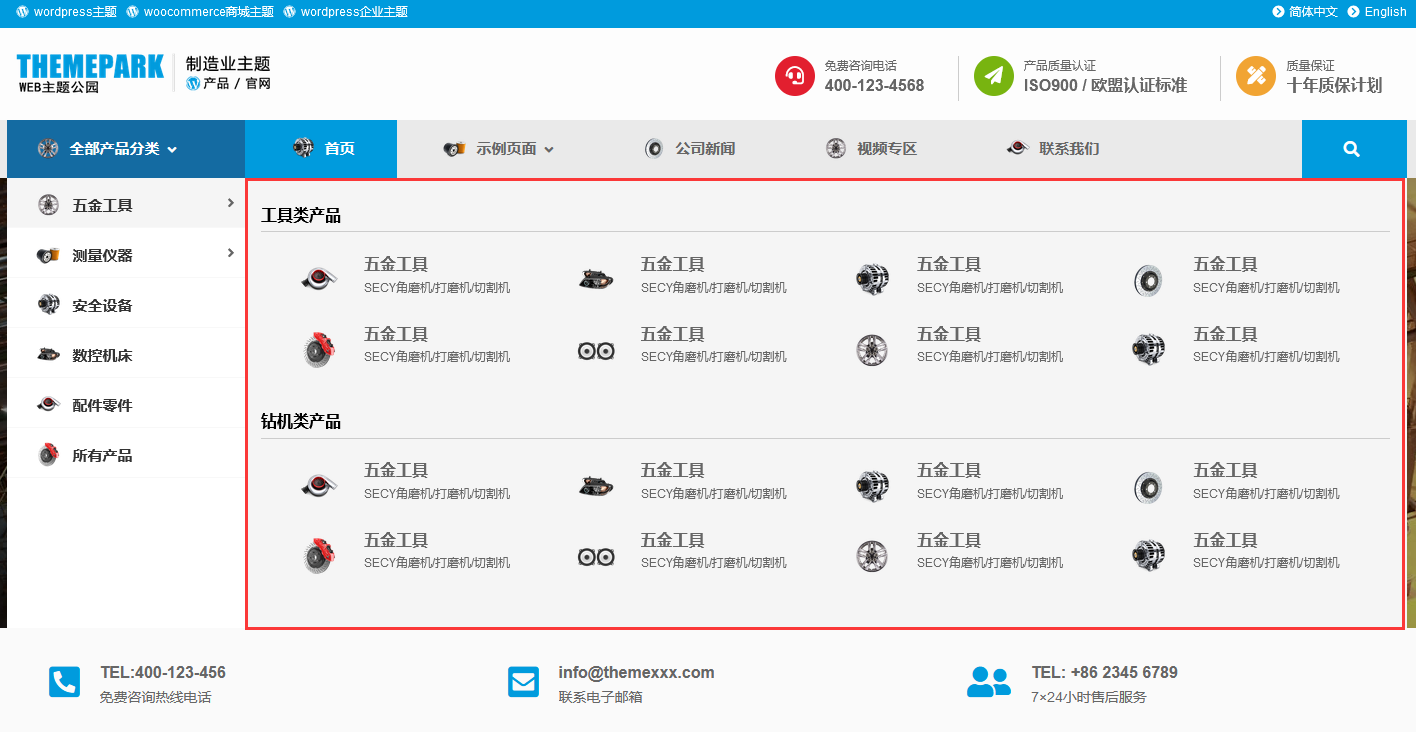Viewport: 1416px width, 732px height.
Task: Select the green paper-plane quality certification icon
Action: tap(995, 75)
